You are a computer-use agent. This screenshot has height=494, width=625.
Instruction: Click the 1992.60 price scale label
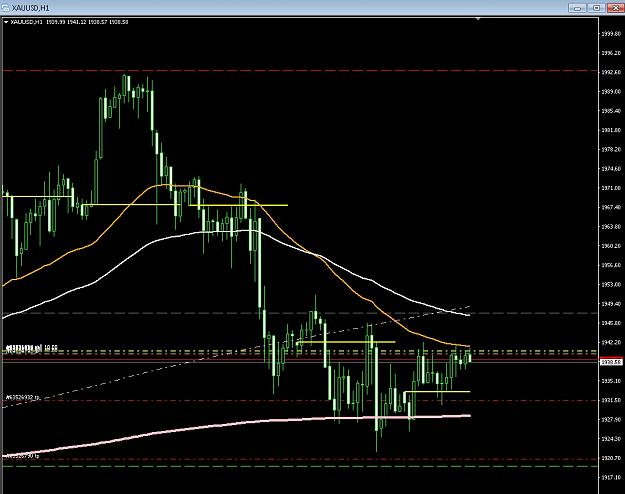click(x=611, y=72)
